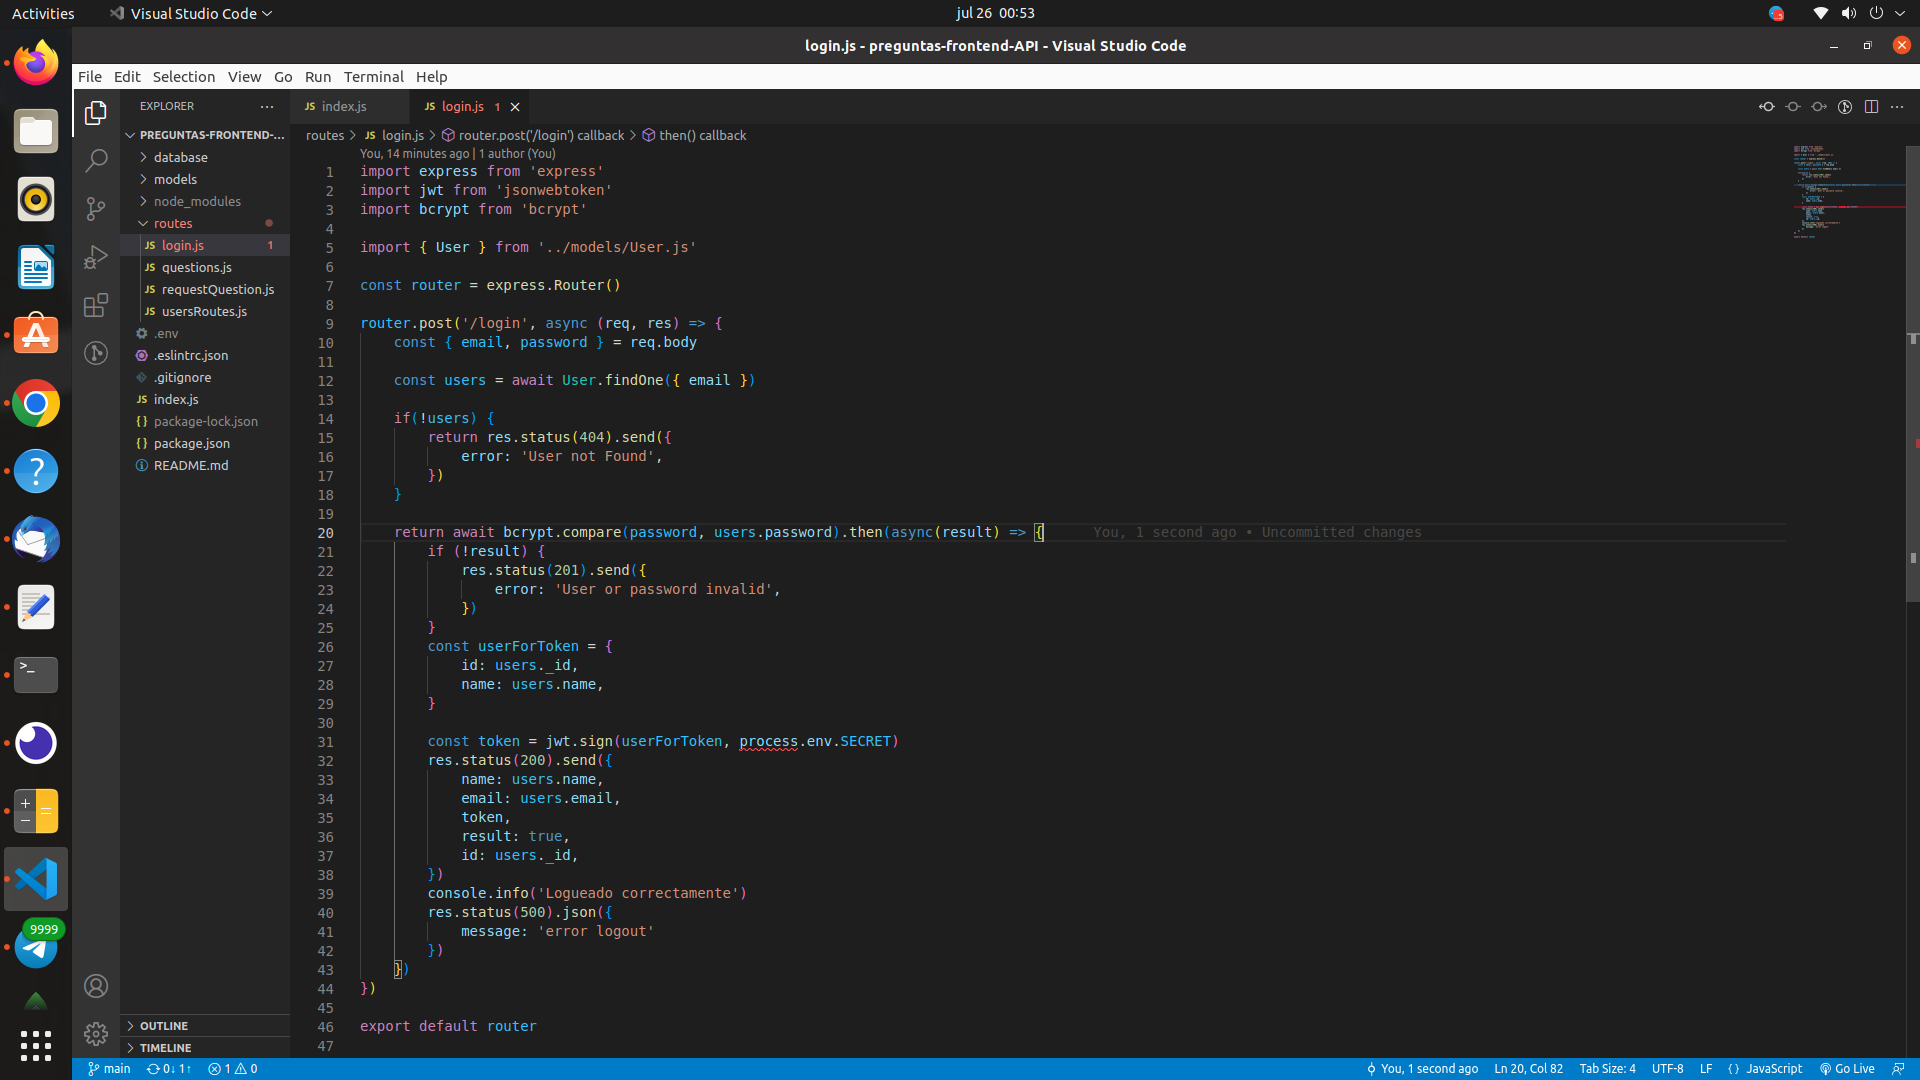Change the LF end of line sequence
This screenshot has height=1080, width=1920.
click(1706, 1069)
